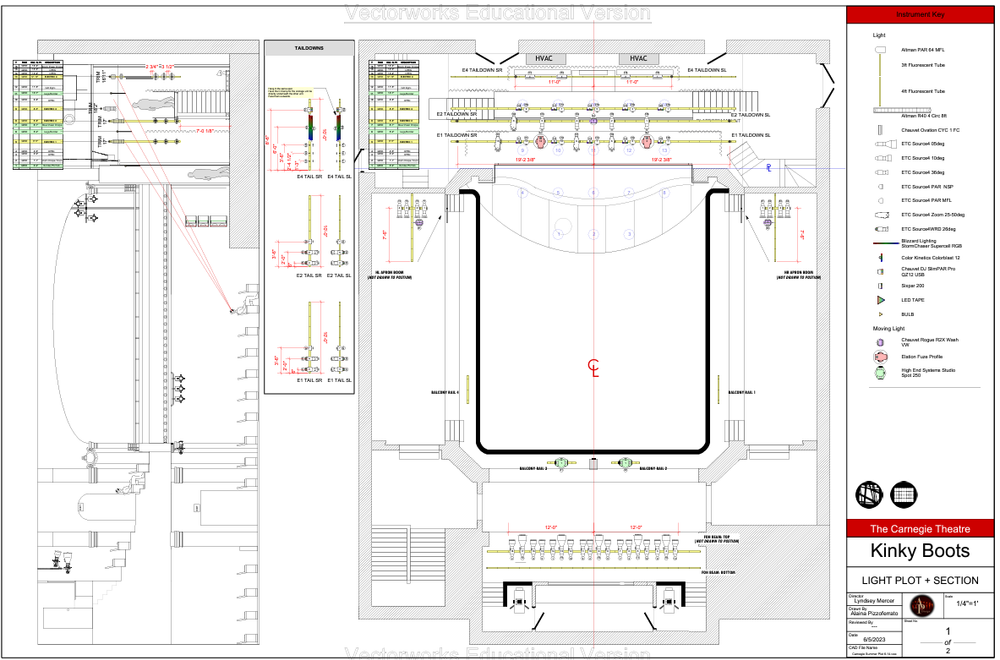Click the Altman PAR 64 MFL symbol in key
The width and height of the screenshot is (1000, 660).
click(880, 49)
